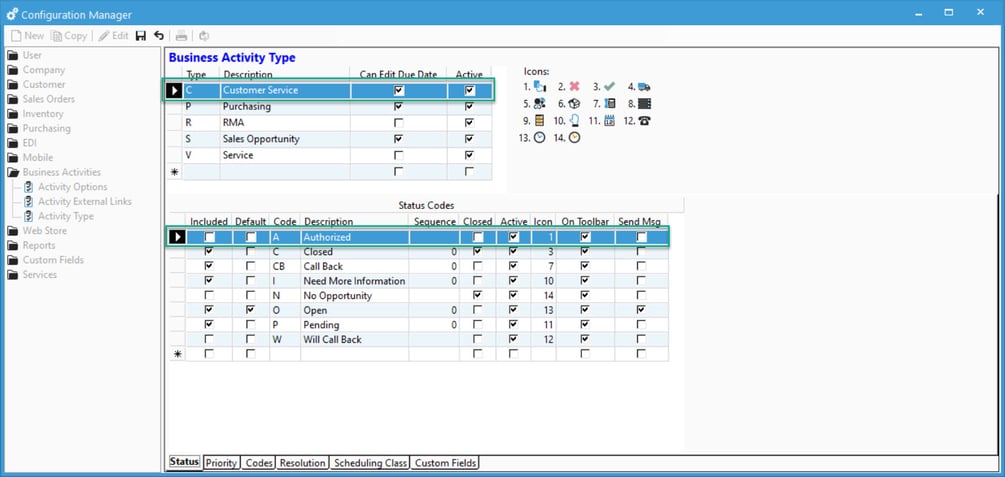
Task: Open Activity Options in the tree
Action: (72, 187)
